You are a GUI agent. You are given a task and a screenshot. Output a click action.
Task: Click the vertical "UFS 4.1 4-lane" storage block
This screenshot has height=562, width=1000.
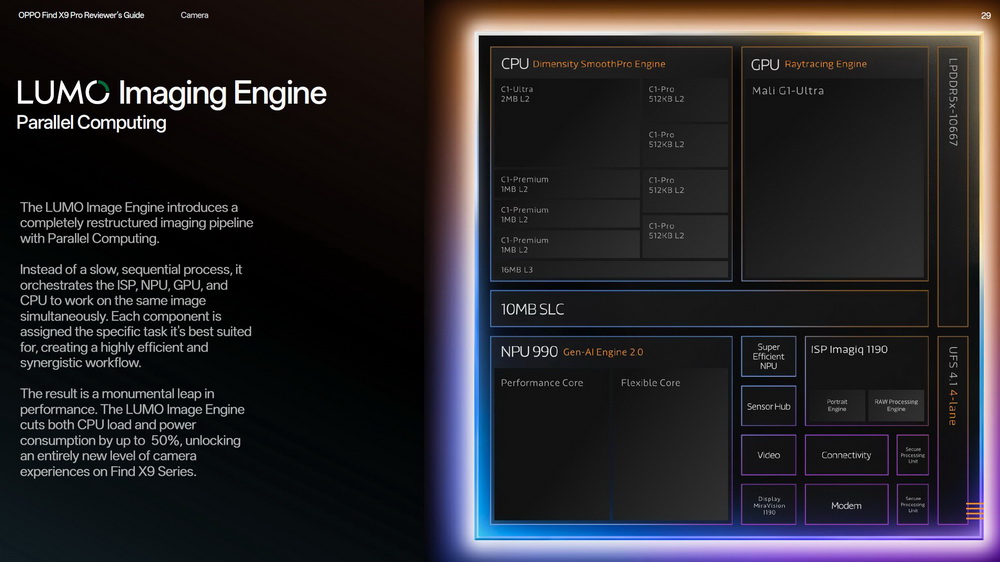[953, 430]
